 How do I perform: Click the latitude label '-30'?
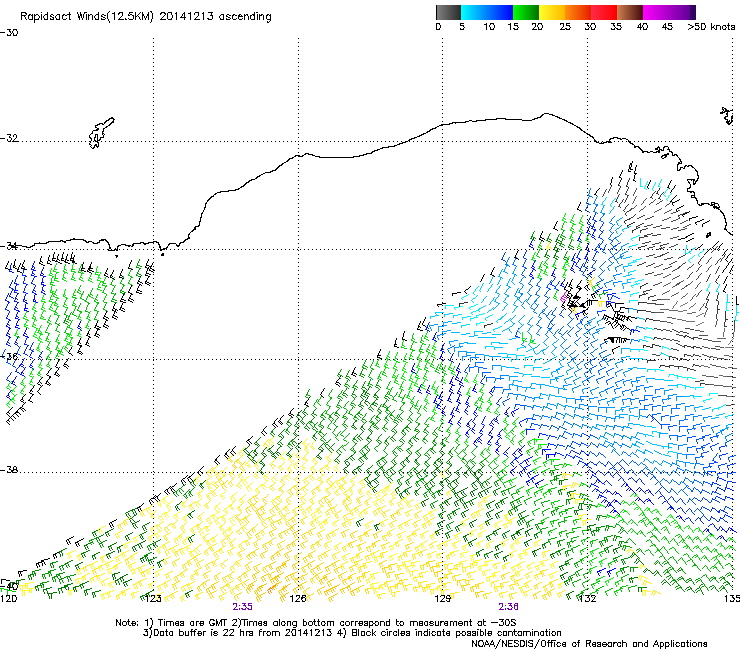click(9, 33)
